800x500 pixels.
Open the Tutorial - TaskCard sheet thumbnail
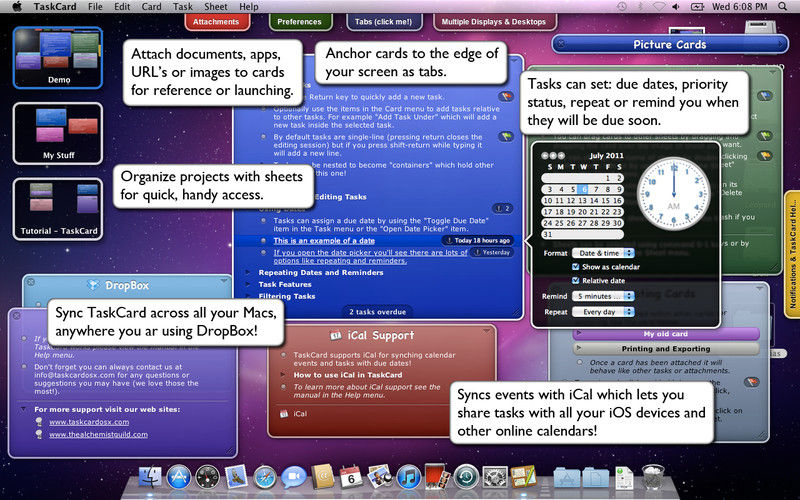tap(58, 209)
